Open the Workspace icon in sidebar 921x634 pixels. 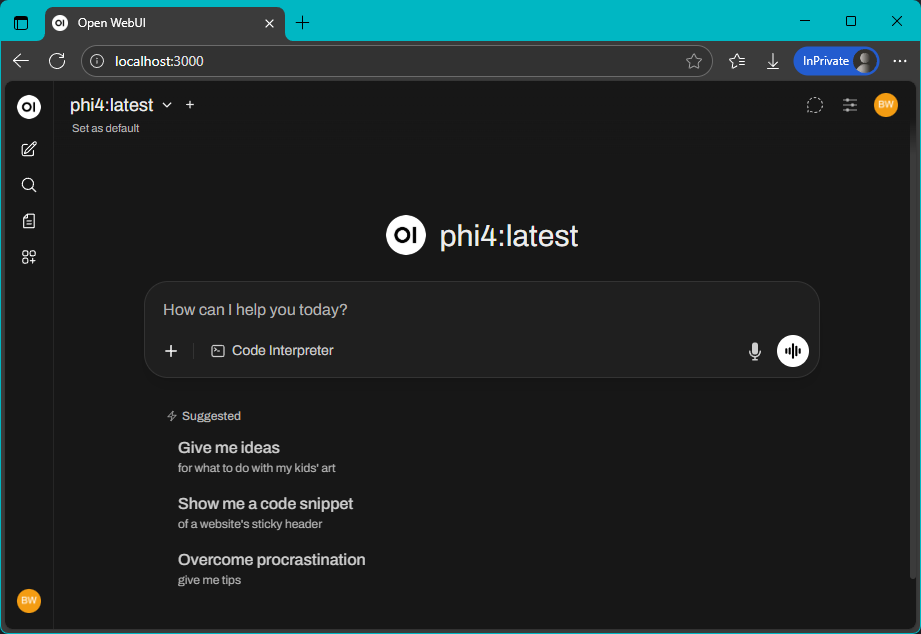[x=29, y=257]
